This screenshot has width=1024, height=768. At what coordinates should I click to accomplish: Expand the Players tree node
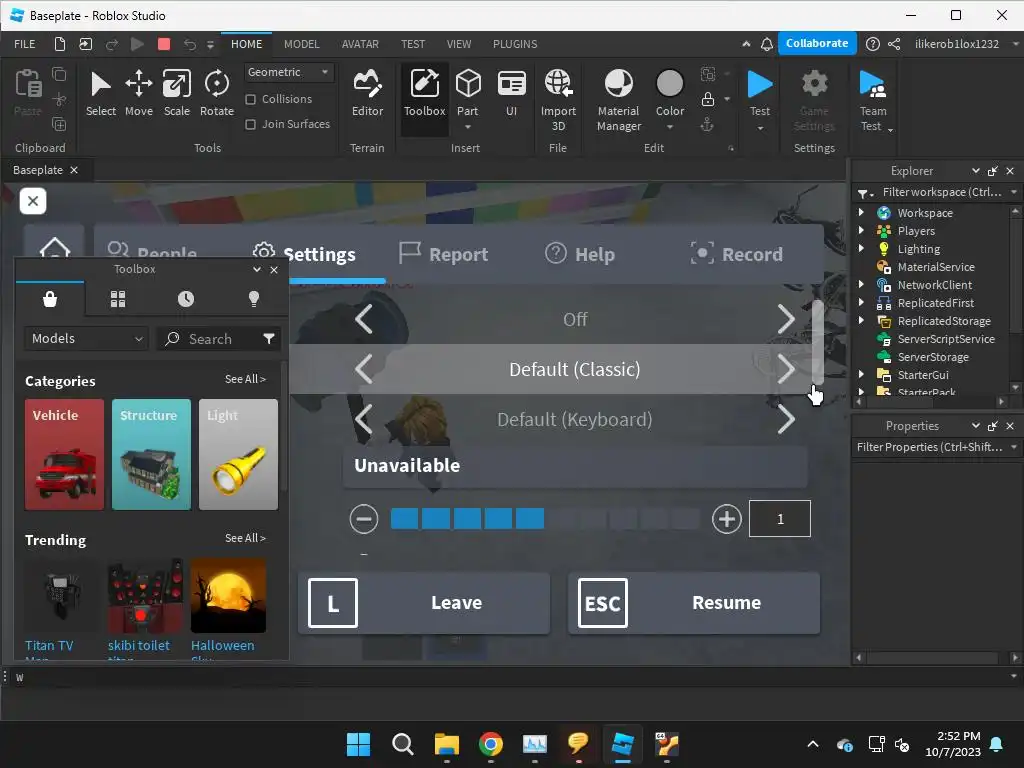pyautogui.click(x=861, y=231)
